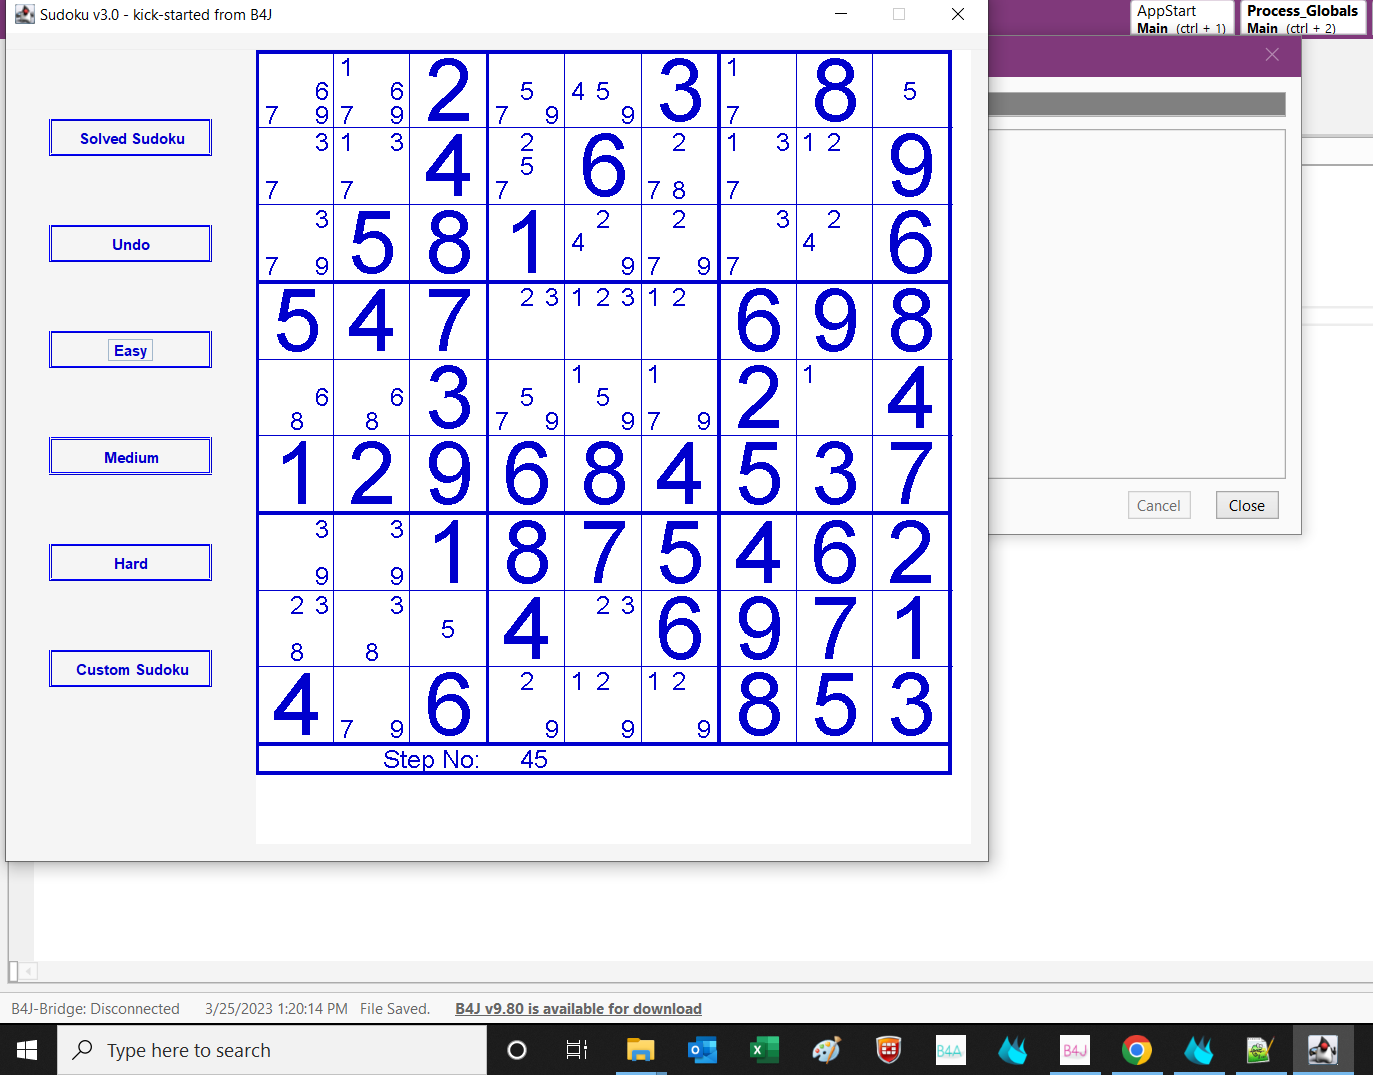Minimize the Sudoku window
The height and width of the screenshot is (1075, 1373).
pos(841,14)
